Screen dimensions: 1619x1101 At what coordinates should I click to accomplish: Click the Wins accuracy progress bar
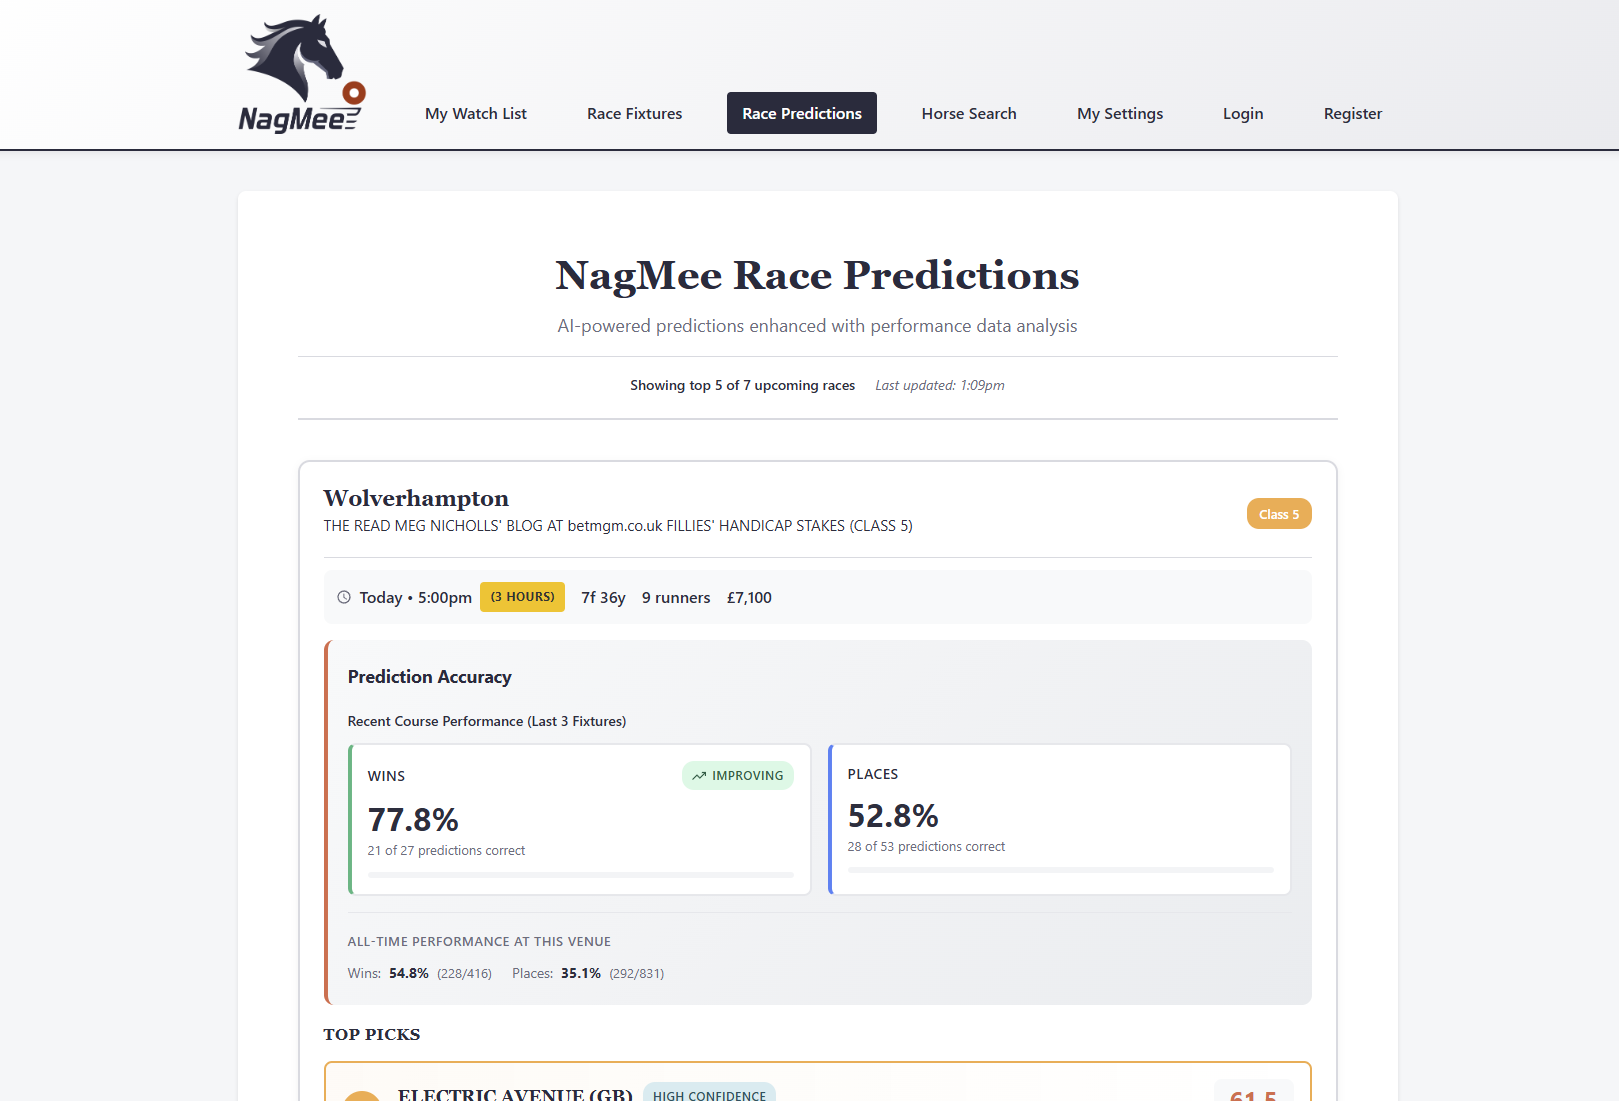pyautogui.click(x=580, y=875)
